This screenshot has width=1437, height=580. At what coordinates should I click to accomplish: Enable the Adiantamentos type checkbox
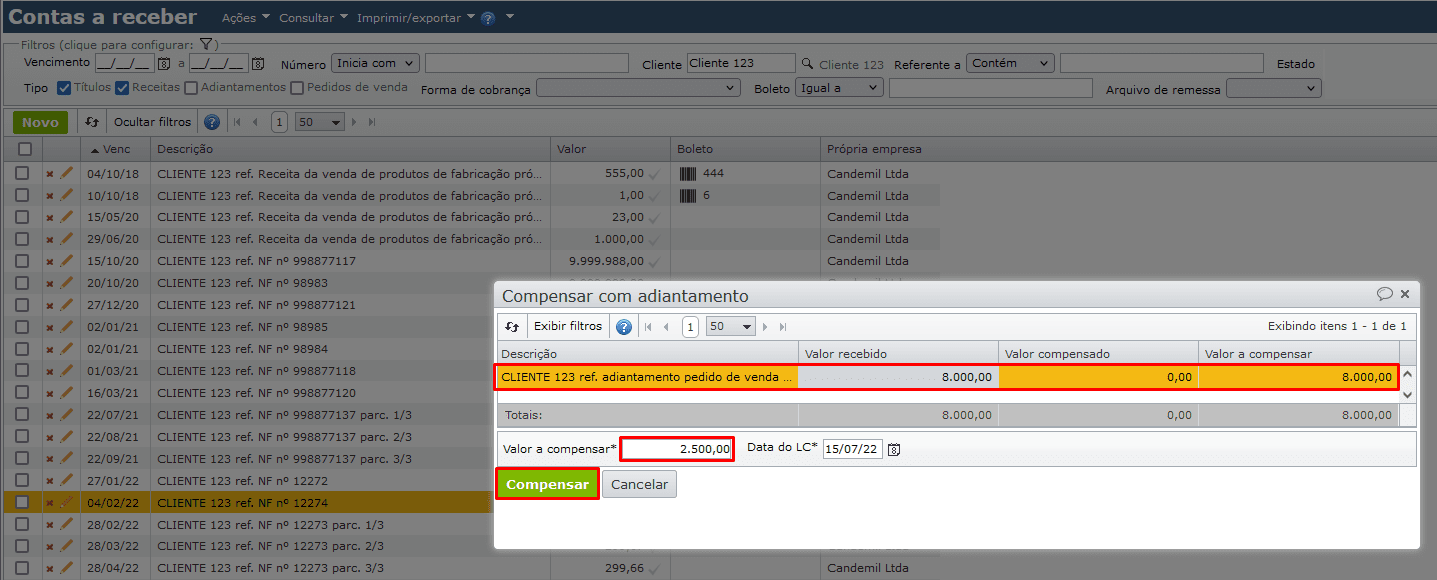click(x=191, y=88)
